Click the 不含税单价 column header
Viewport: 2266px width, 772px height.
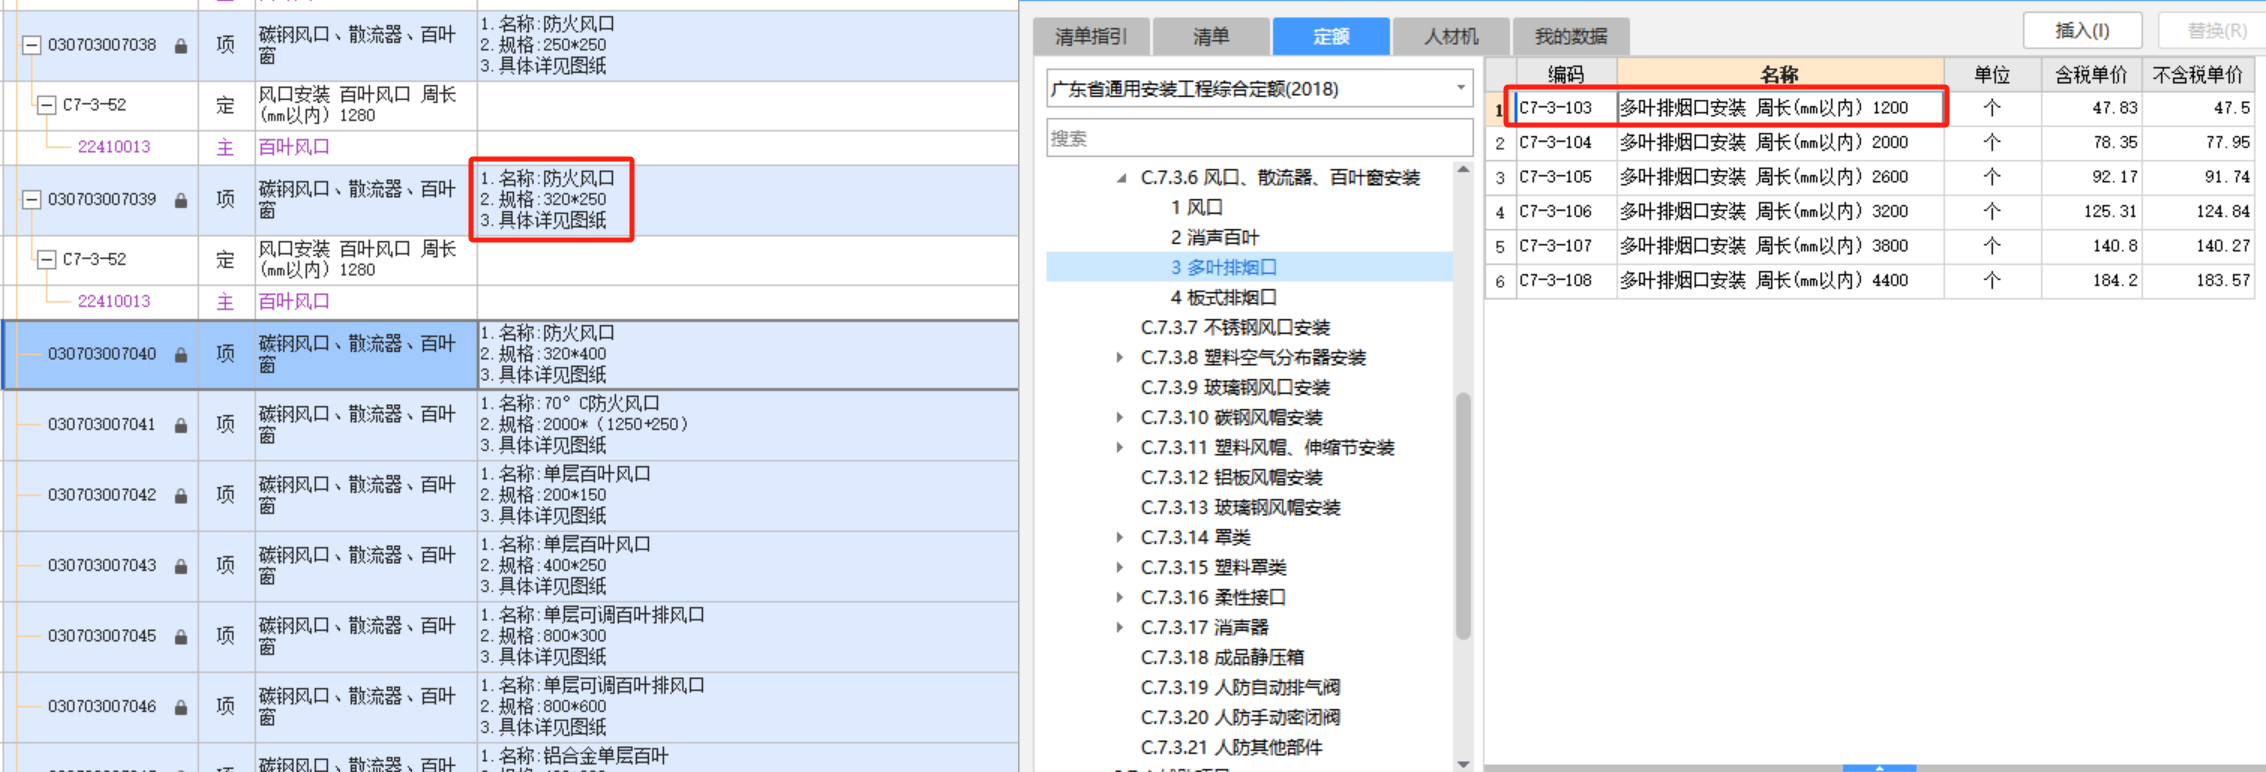(x=2198, y=74)
